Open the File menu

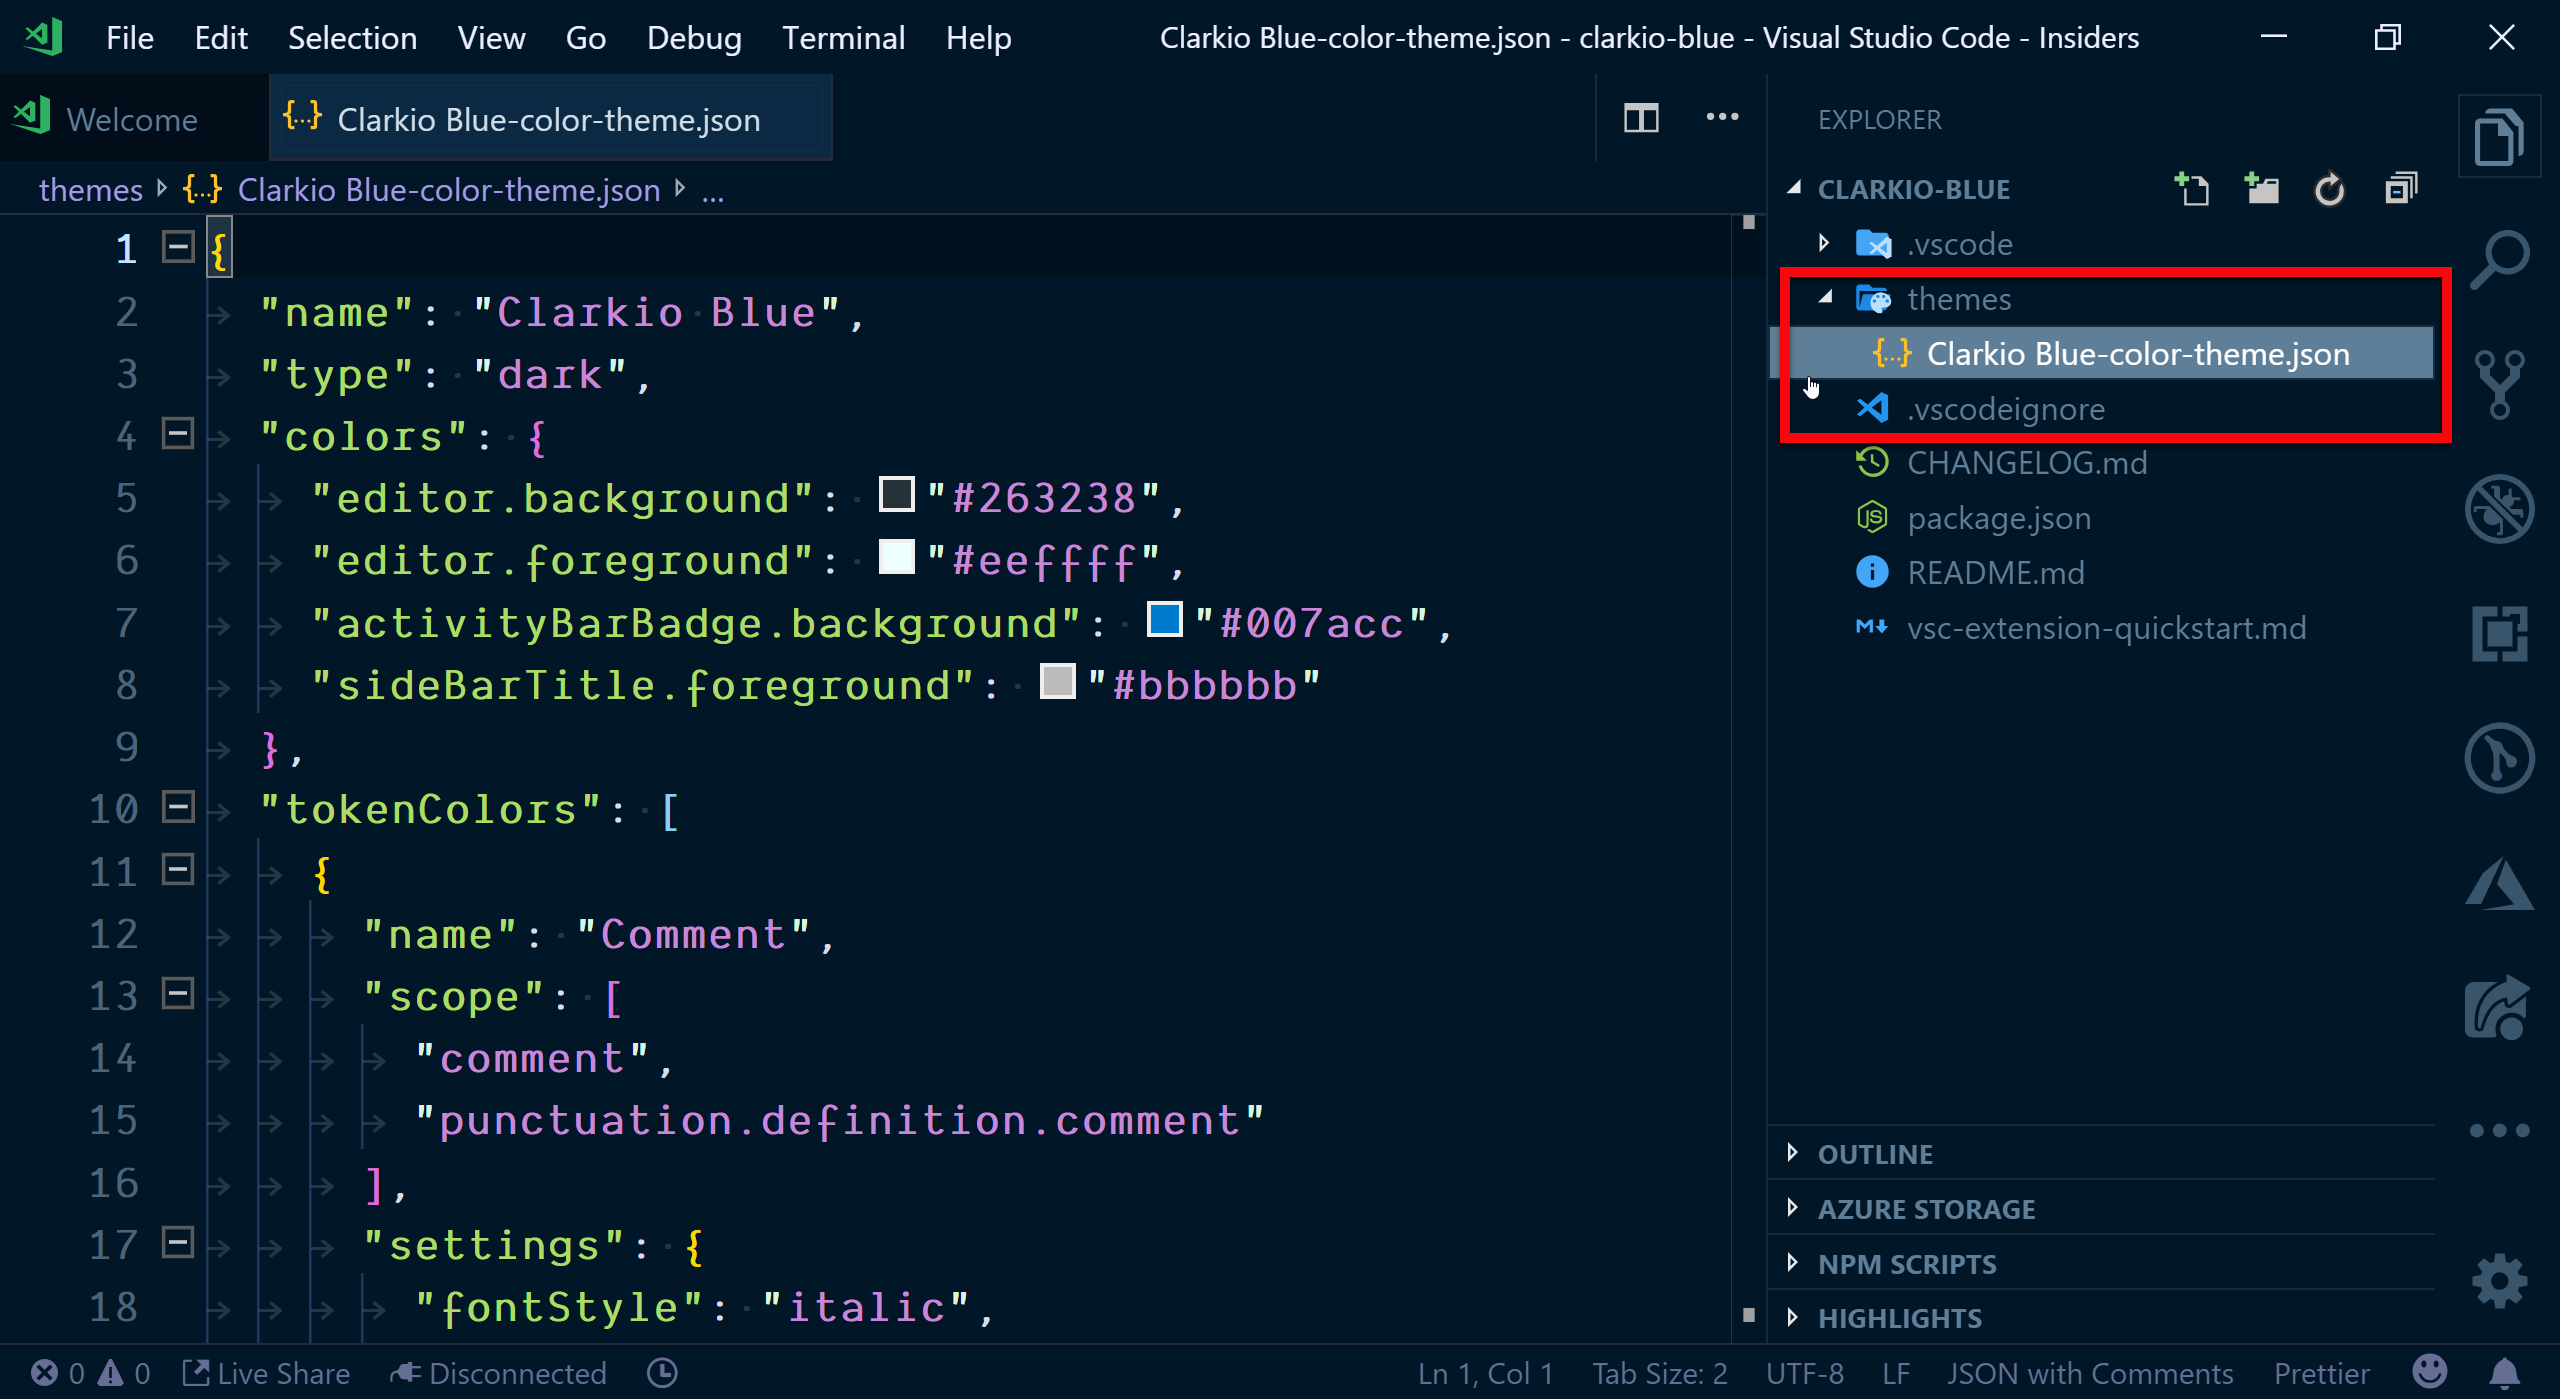point(130,37)
